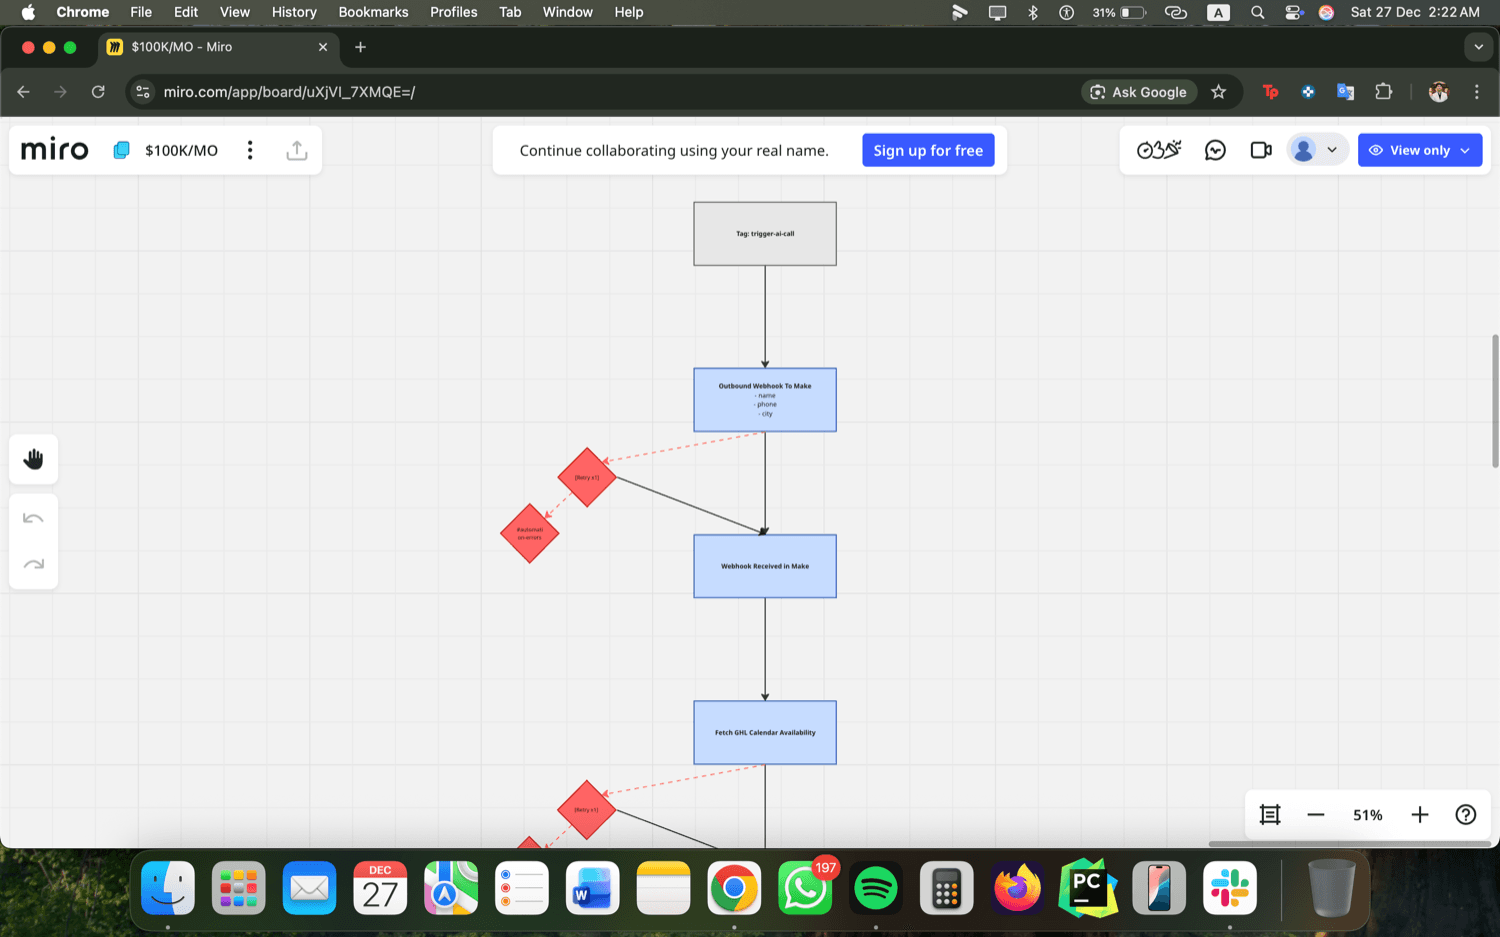1500x937 pixels.
Task: Click the red Retry diamond near Outbound Webhook
Action: coord(587,477)
